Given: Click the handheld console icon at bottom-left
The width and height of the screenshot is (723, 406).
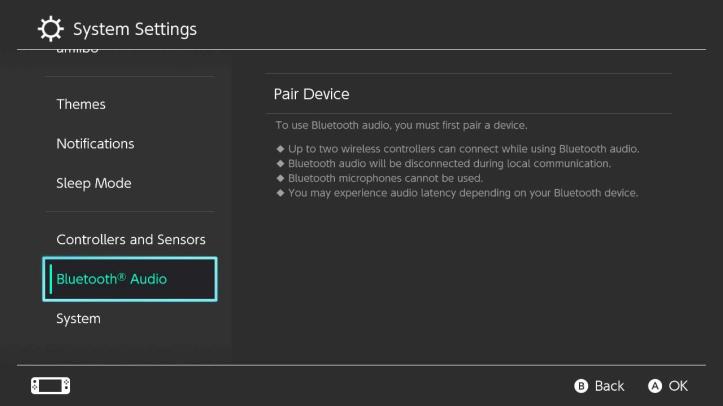Looking at the screenshot, I should tap(51, 385).
